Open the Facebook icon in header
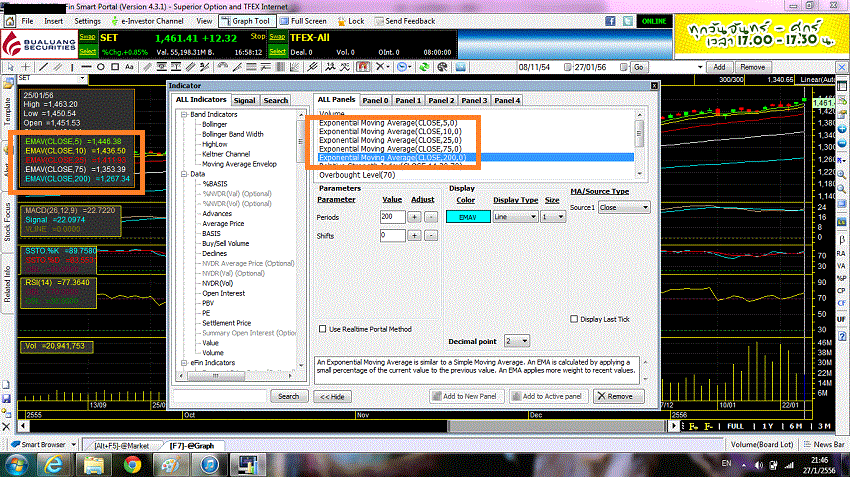This screenshot has width=850, height=477. (x=610, y=21)
